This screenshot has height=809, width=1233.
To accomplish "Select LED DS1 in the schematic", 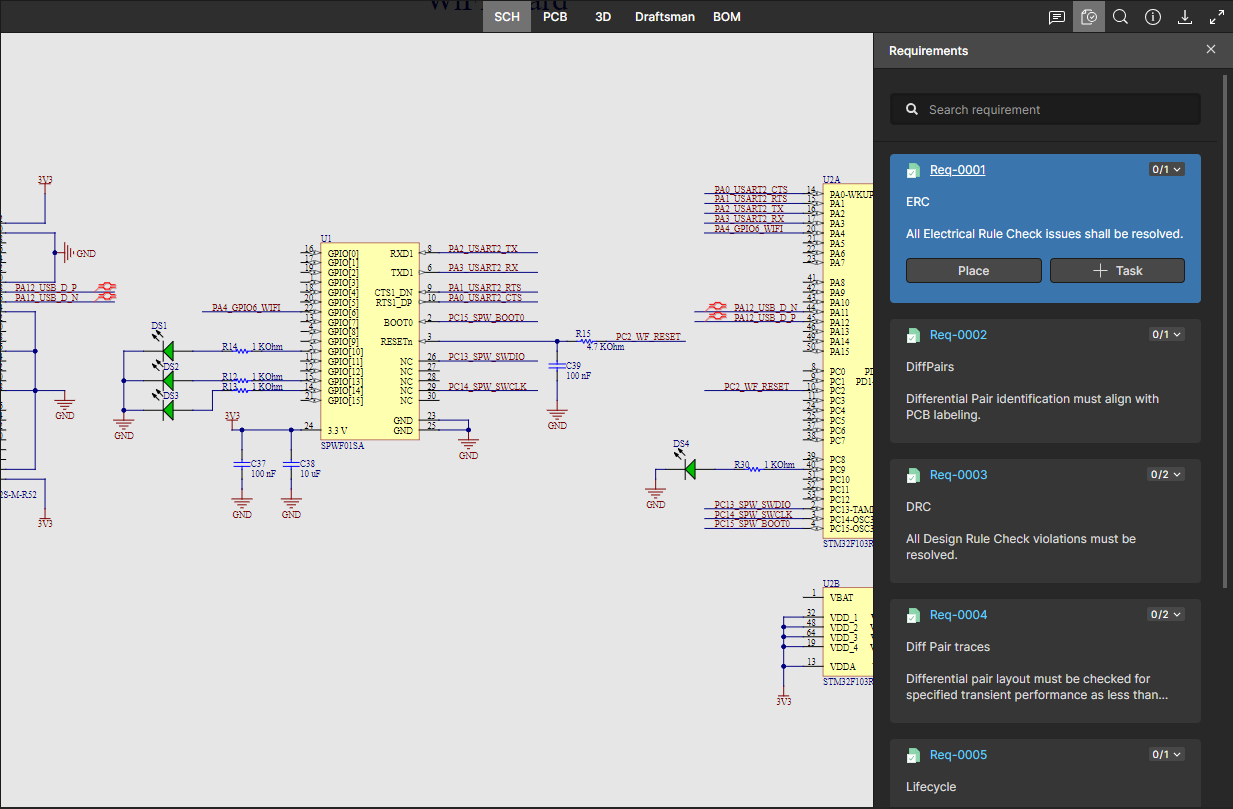I will point(167,350).
